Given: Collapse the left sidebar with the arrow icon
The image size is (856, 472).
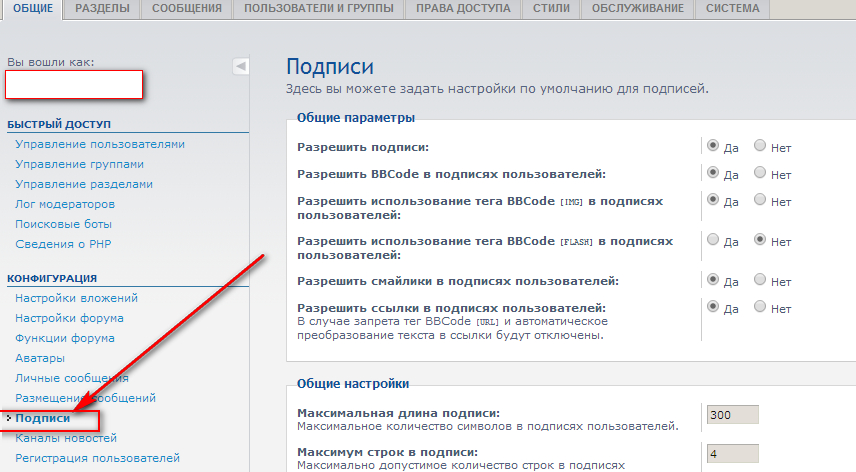Looking at the screenshot, I should 240,66.
